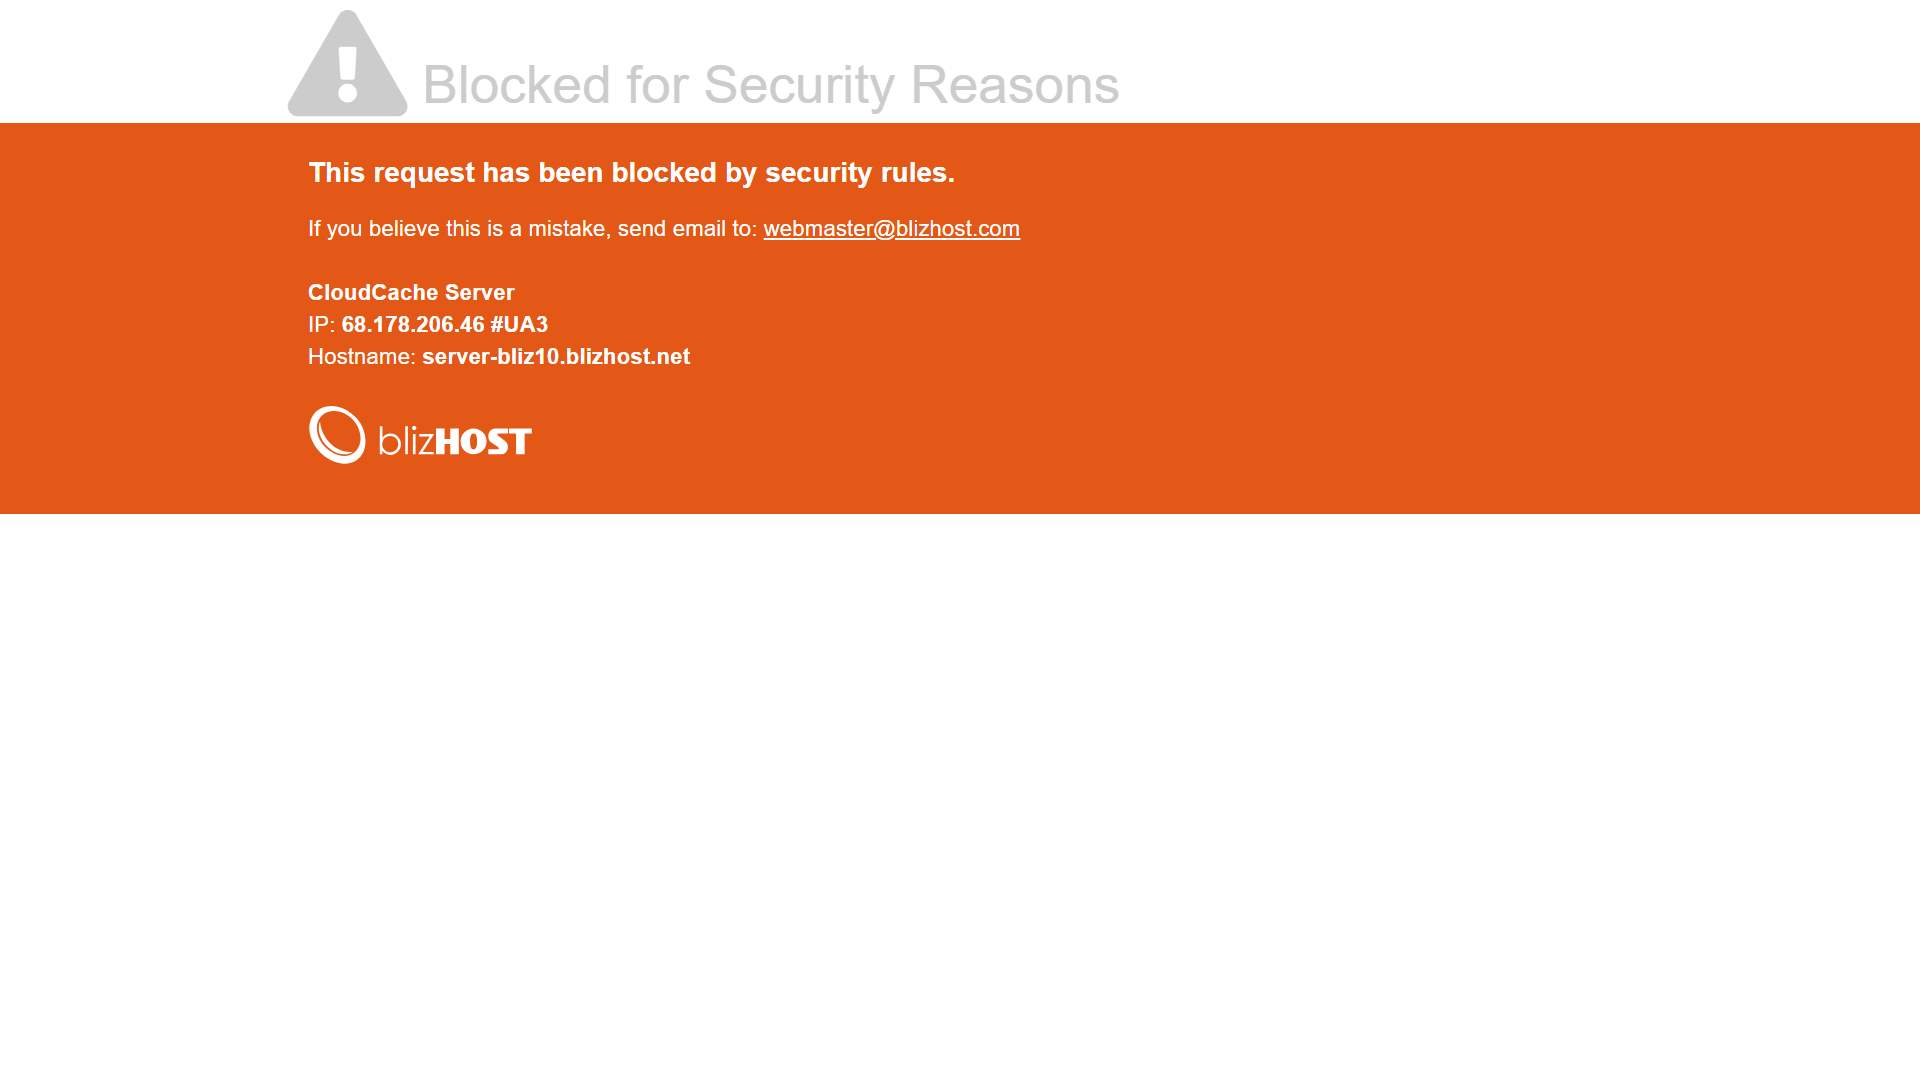Click the "Hostname:" label

(x=361, y=357)
